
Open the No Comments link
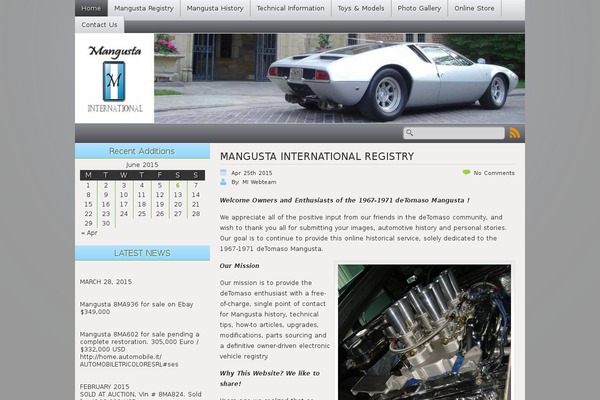pos(494,173)
